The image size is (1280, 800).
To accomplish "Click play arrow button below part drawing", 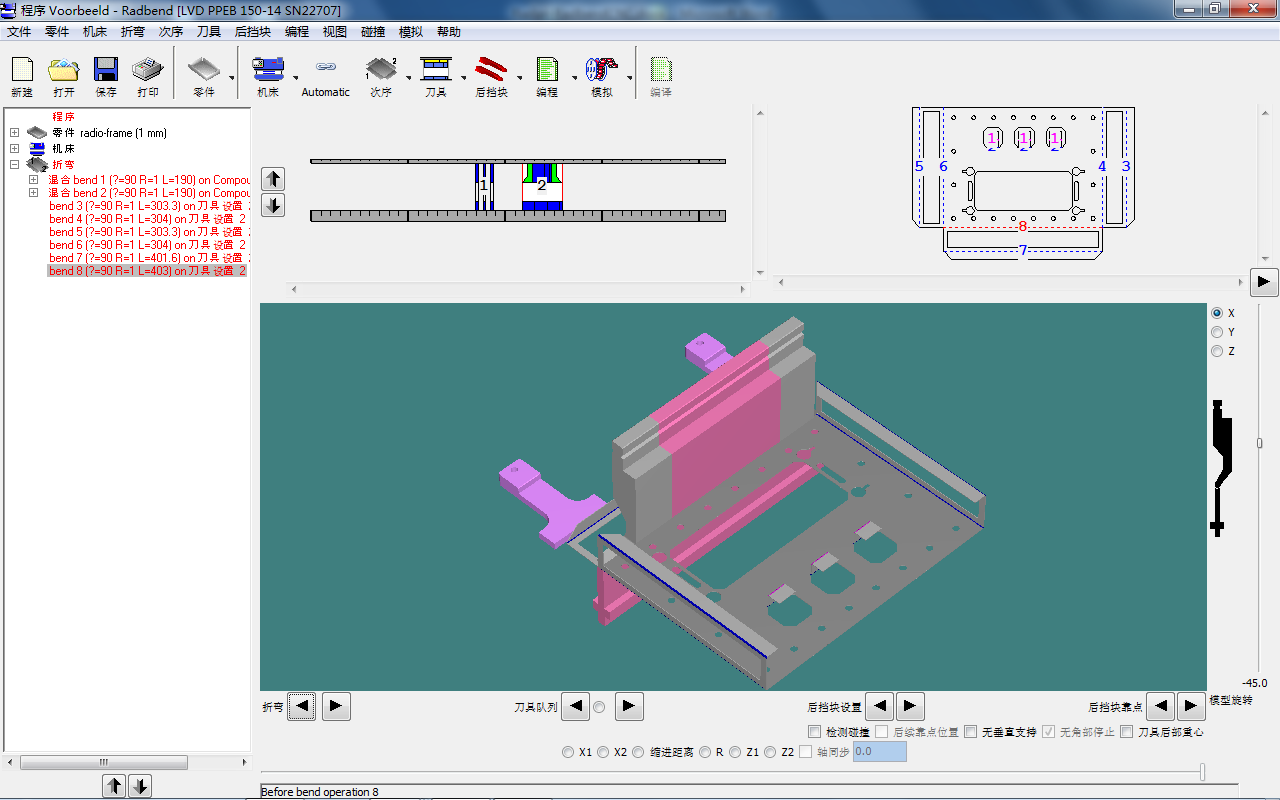I will click(x=1264, y=282).
